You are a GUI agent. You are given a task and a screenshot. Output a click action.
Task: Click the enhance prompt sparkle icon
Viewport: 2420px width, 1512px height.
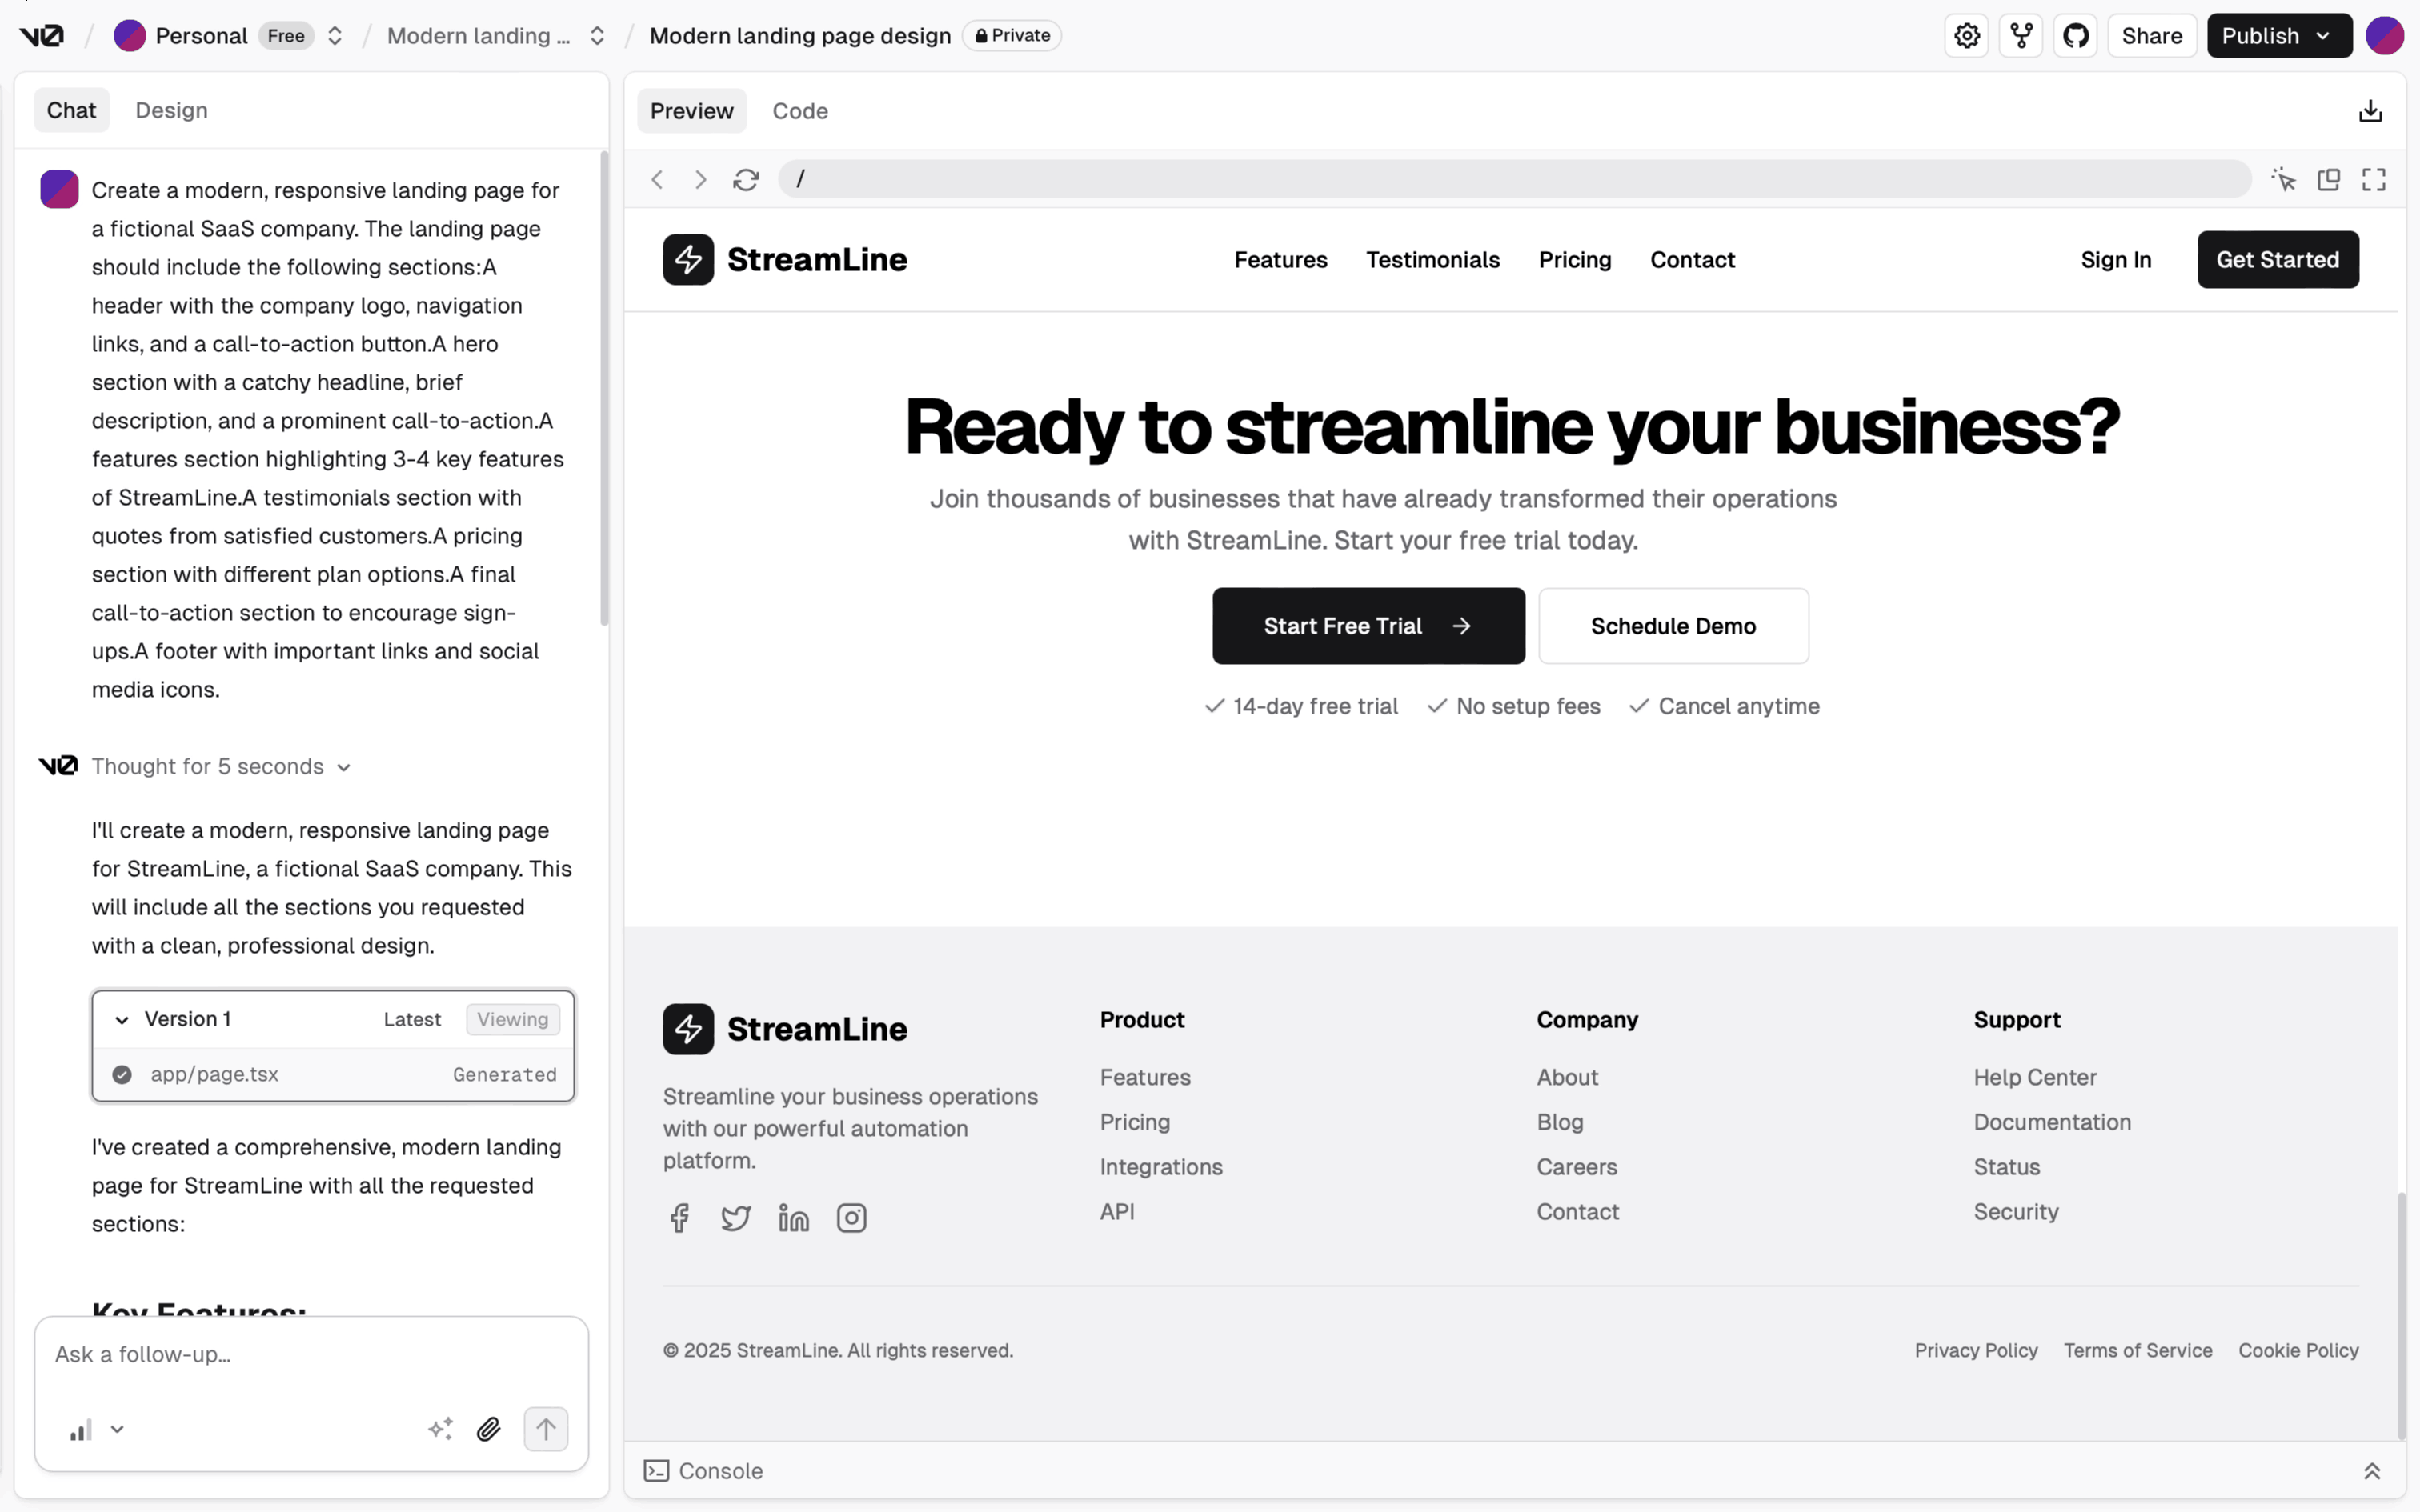(440, 1429)
